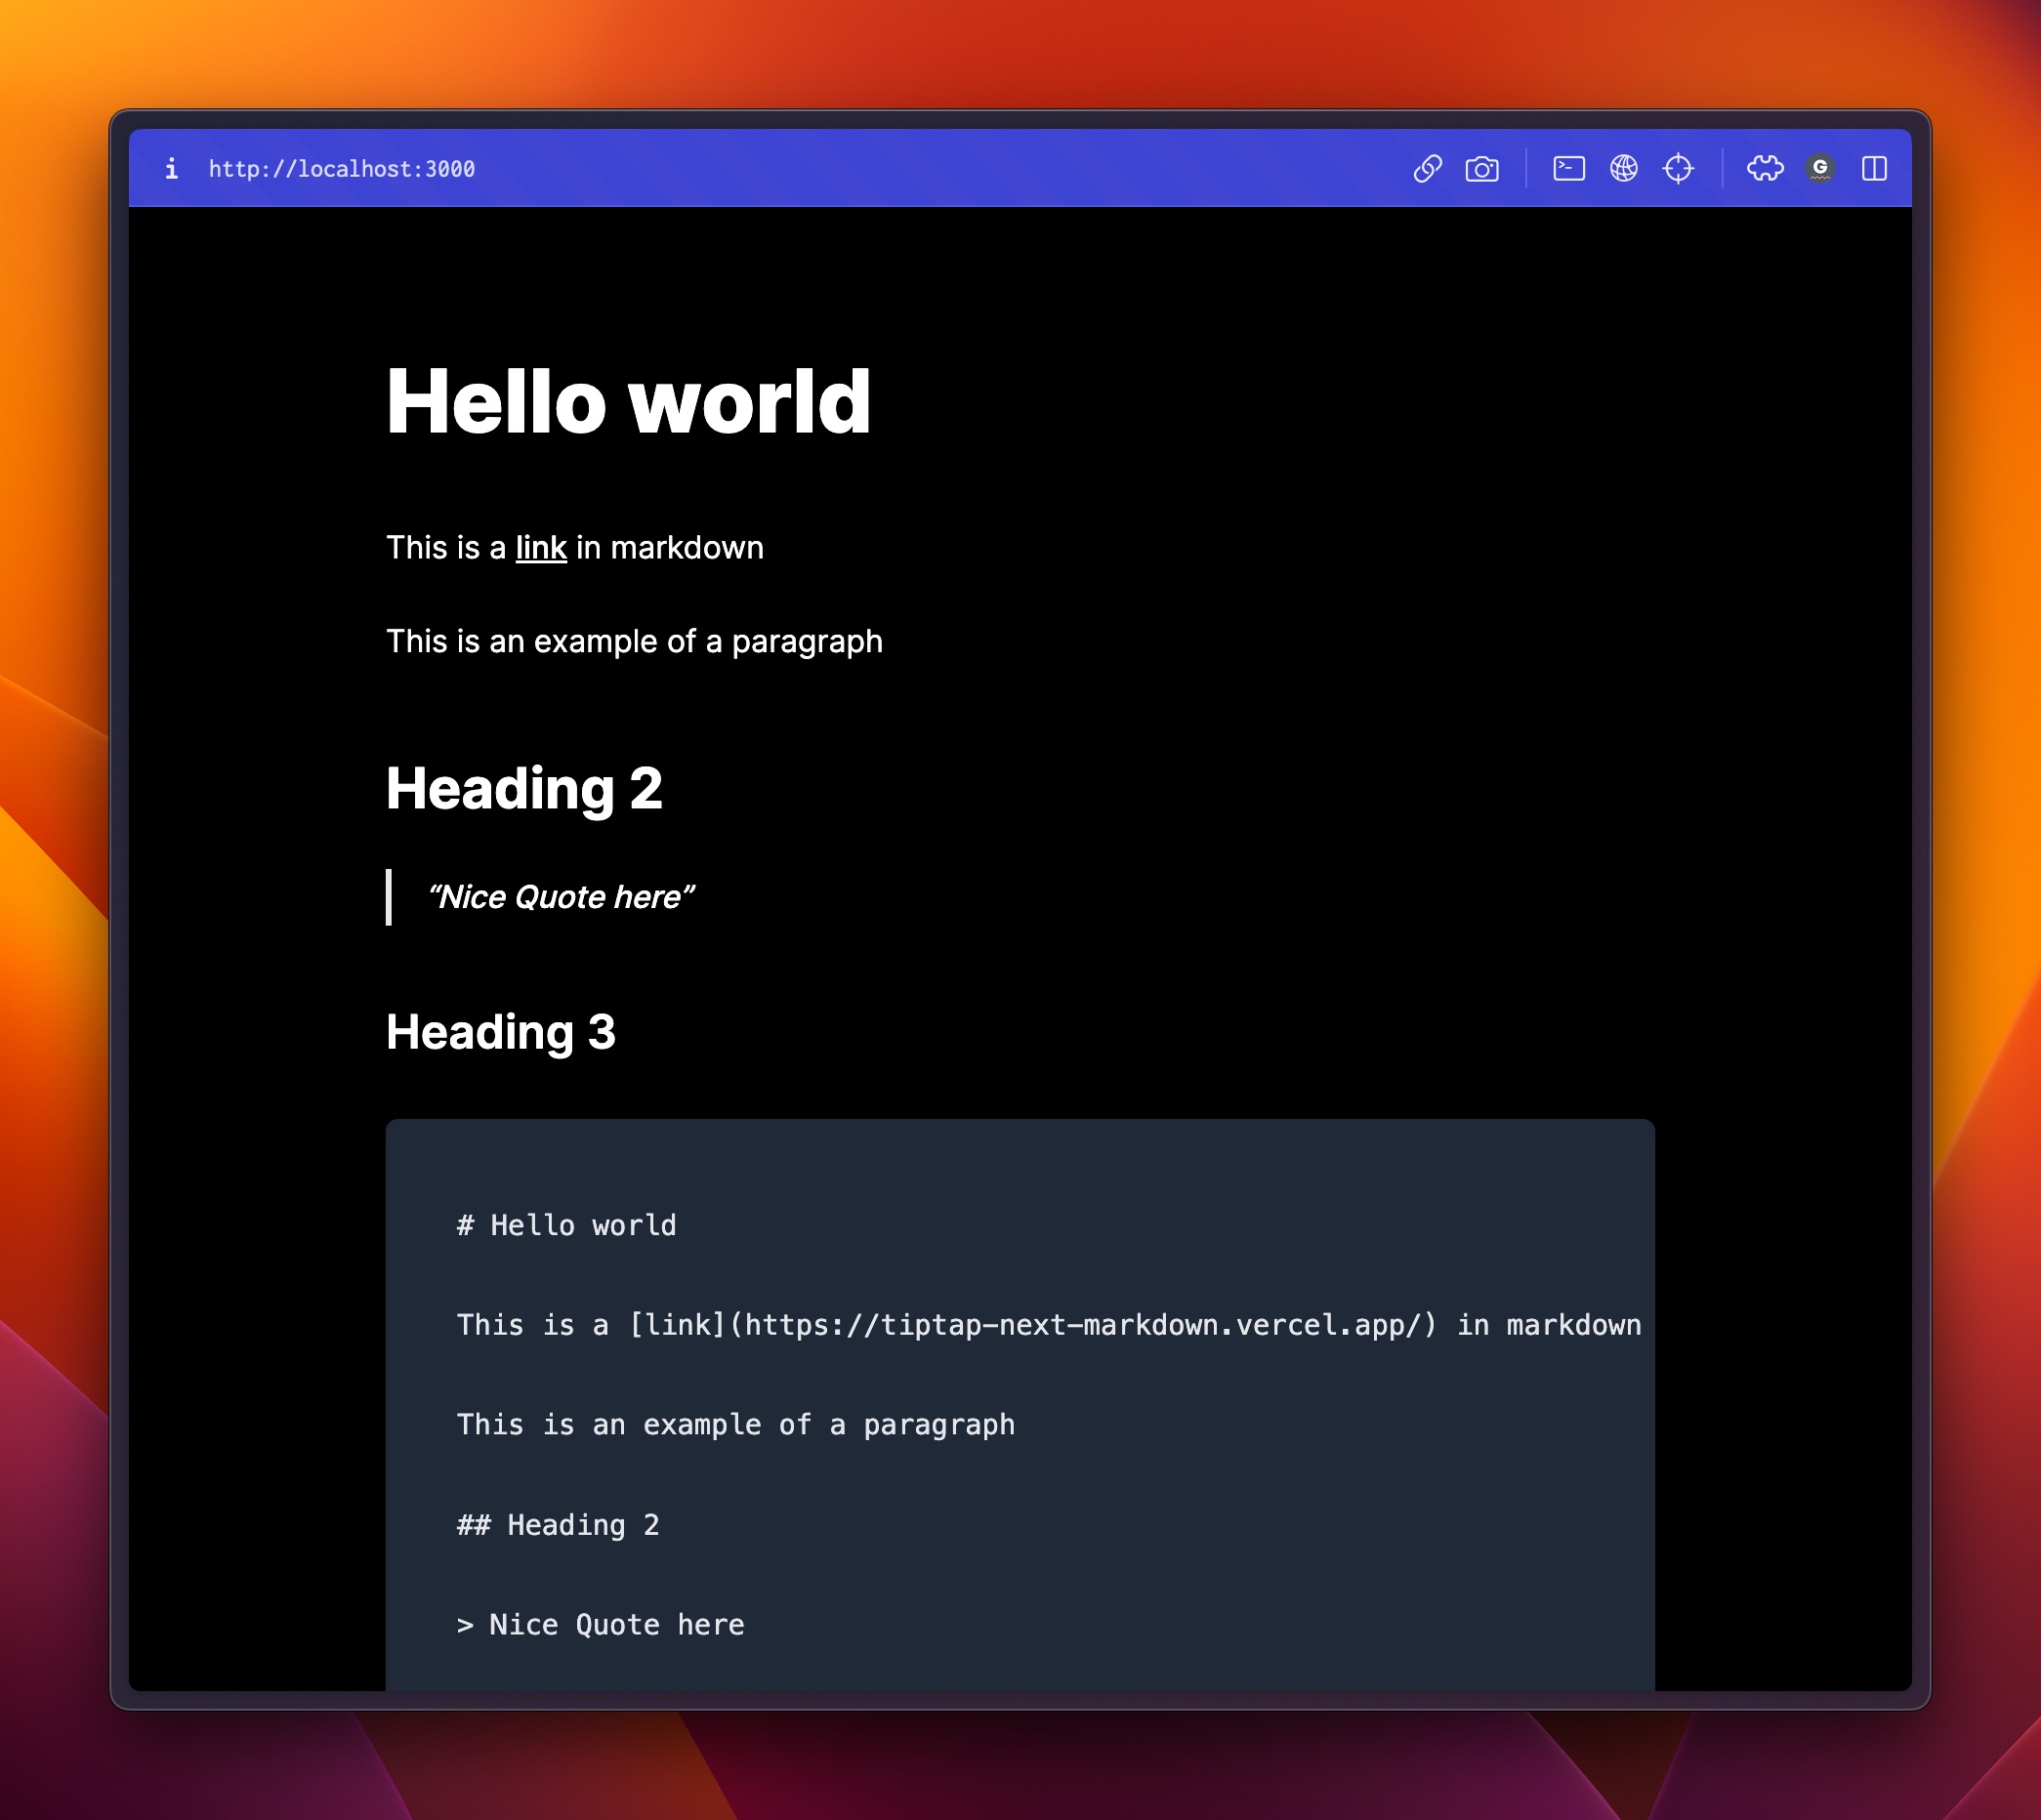Click the site info icon

point(172,169)
